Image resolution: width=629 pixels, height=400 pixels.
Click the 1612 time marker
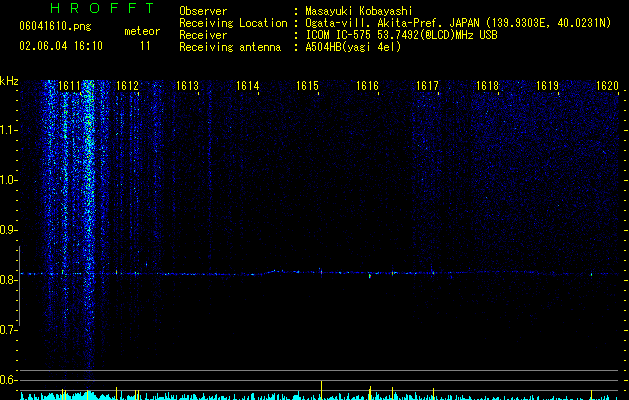click(x=127, y=86)
